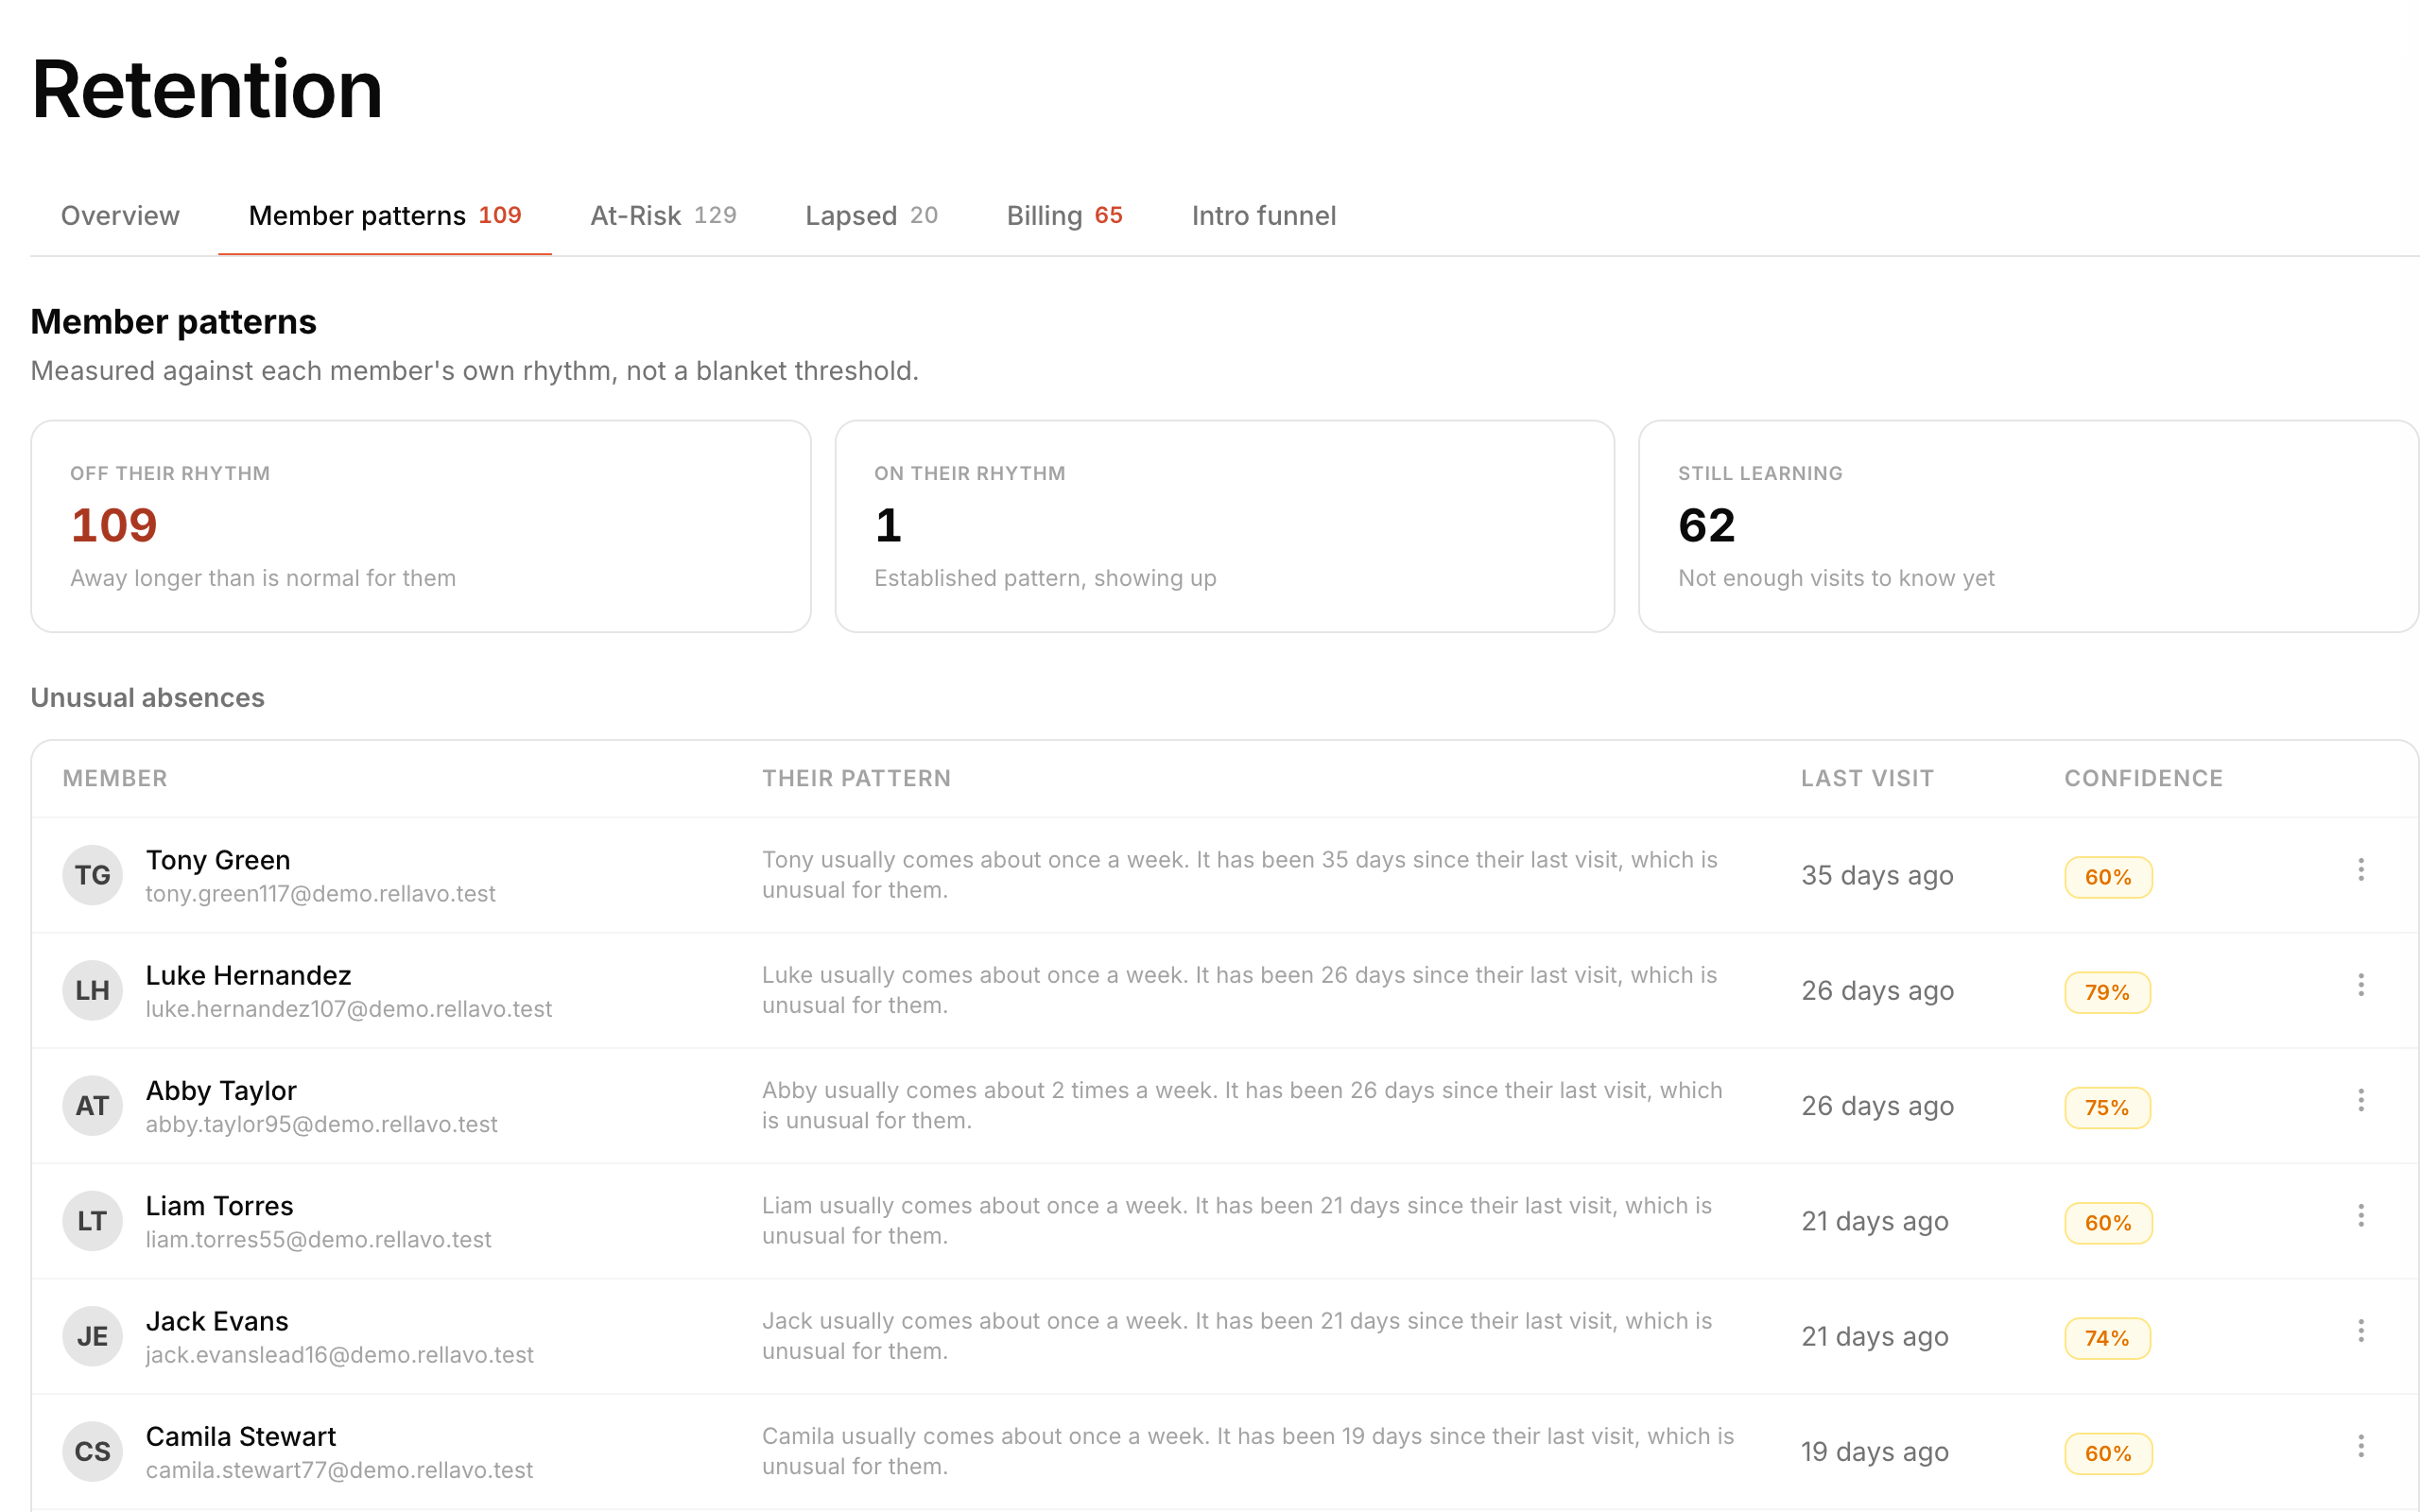Open the three-dot menu for Jack Evans

[x=2360, y=1331]
